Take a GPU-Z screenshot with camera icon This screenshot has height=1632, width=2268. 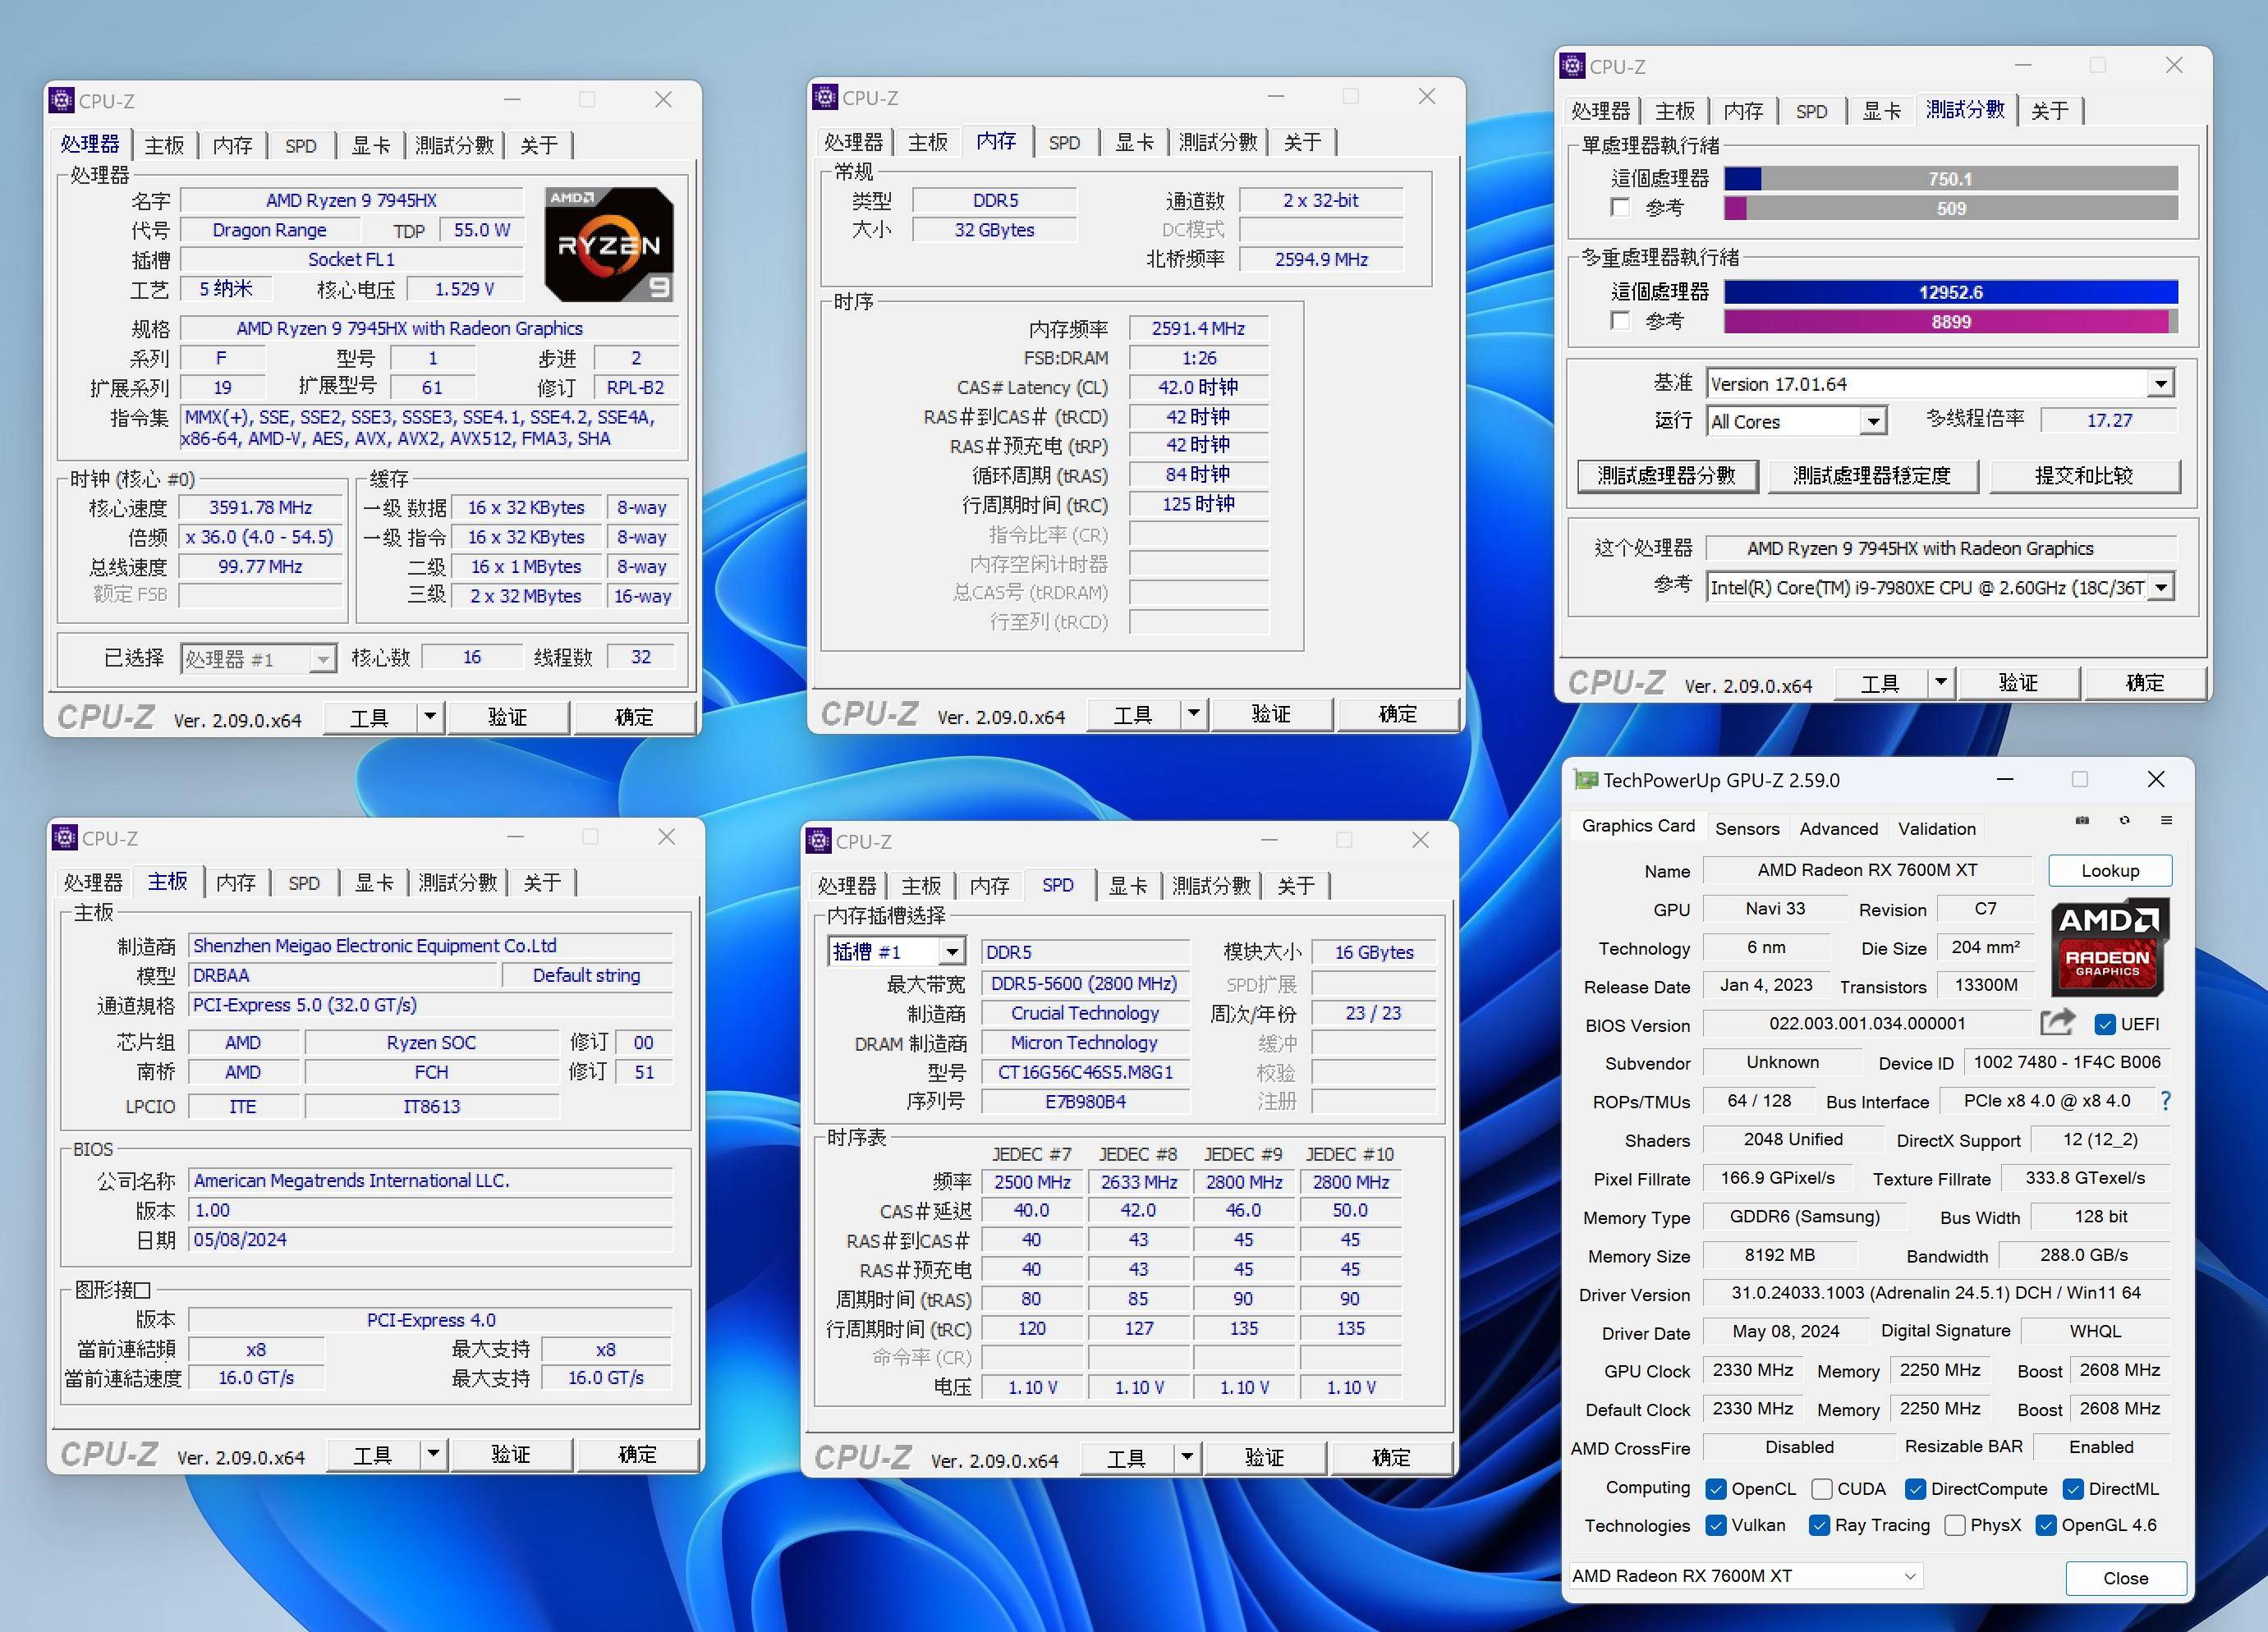[x=2082, y=820]
